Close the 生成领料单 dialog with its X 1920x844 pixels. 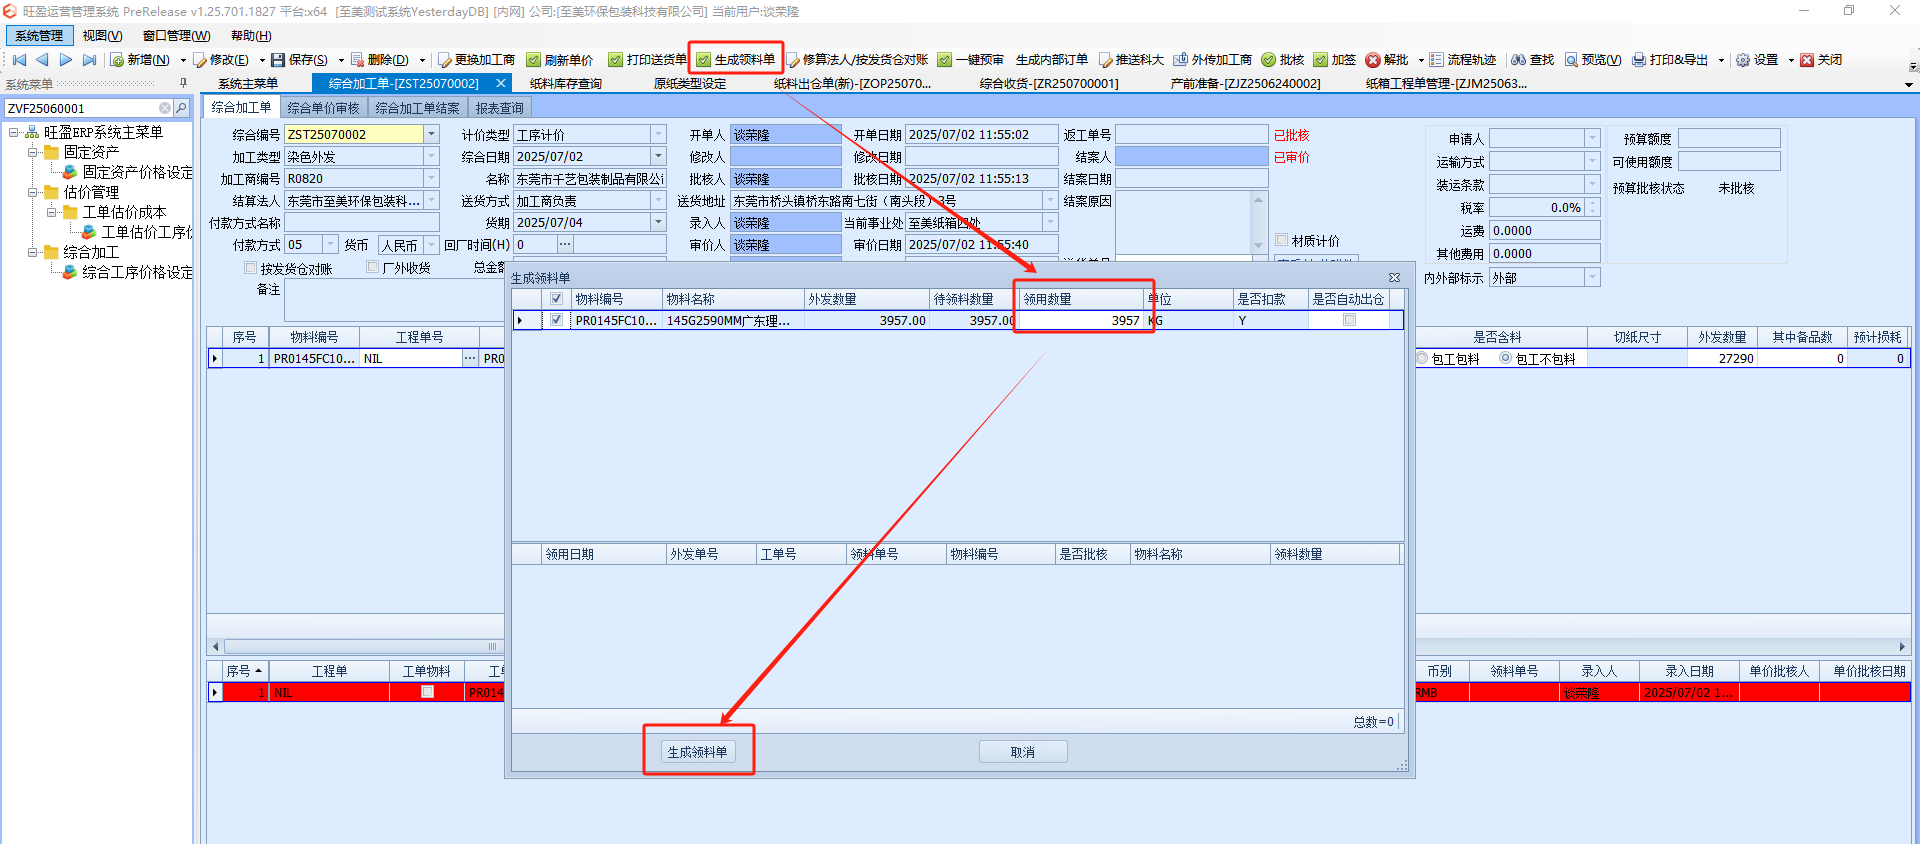click(1394, 277)
